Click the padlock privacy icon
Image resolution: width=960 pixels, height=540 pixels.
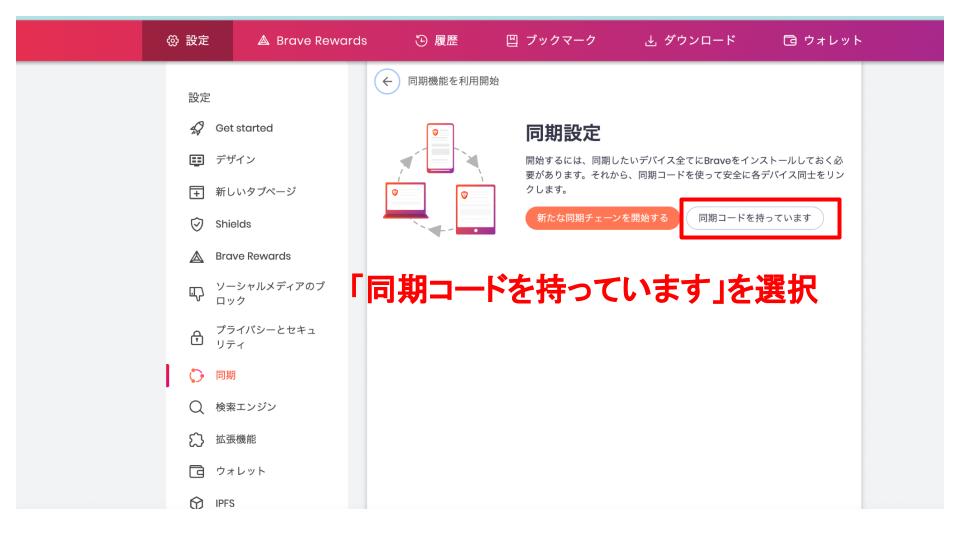(x=197, y=337)
